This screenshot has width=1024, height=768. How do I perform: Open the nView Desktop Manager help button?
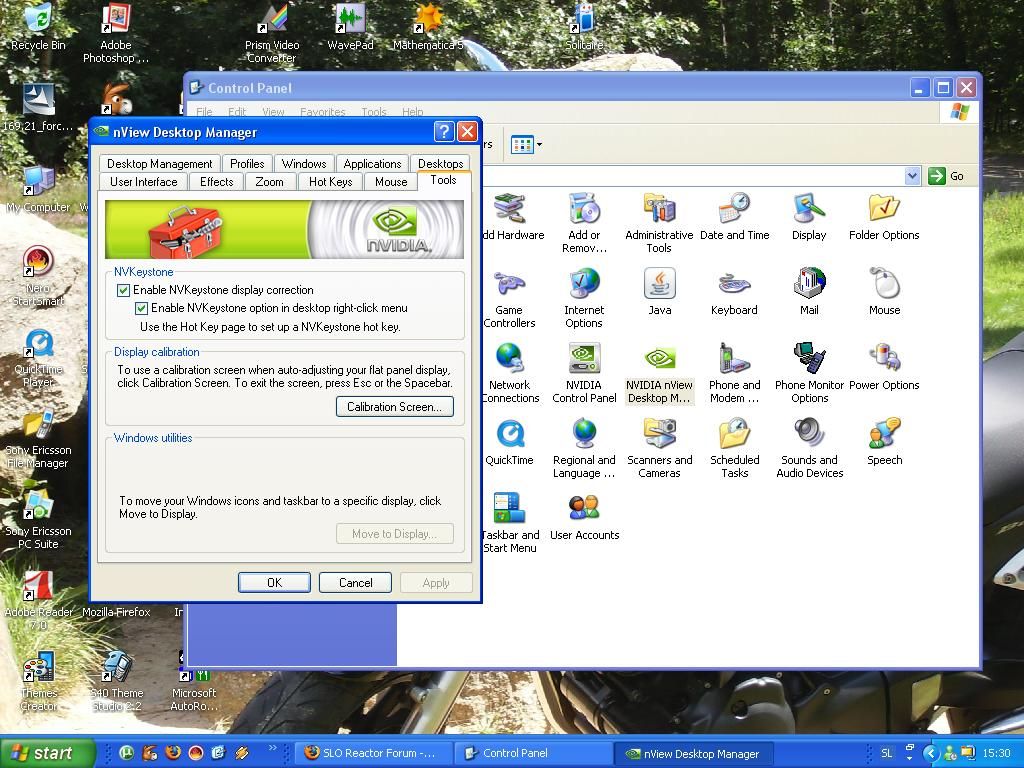(x=443, y=132)
